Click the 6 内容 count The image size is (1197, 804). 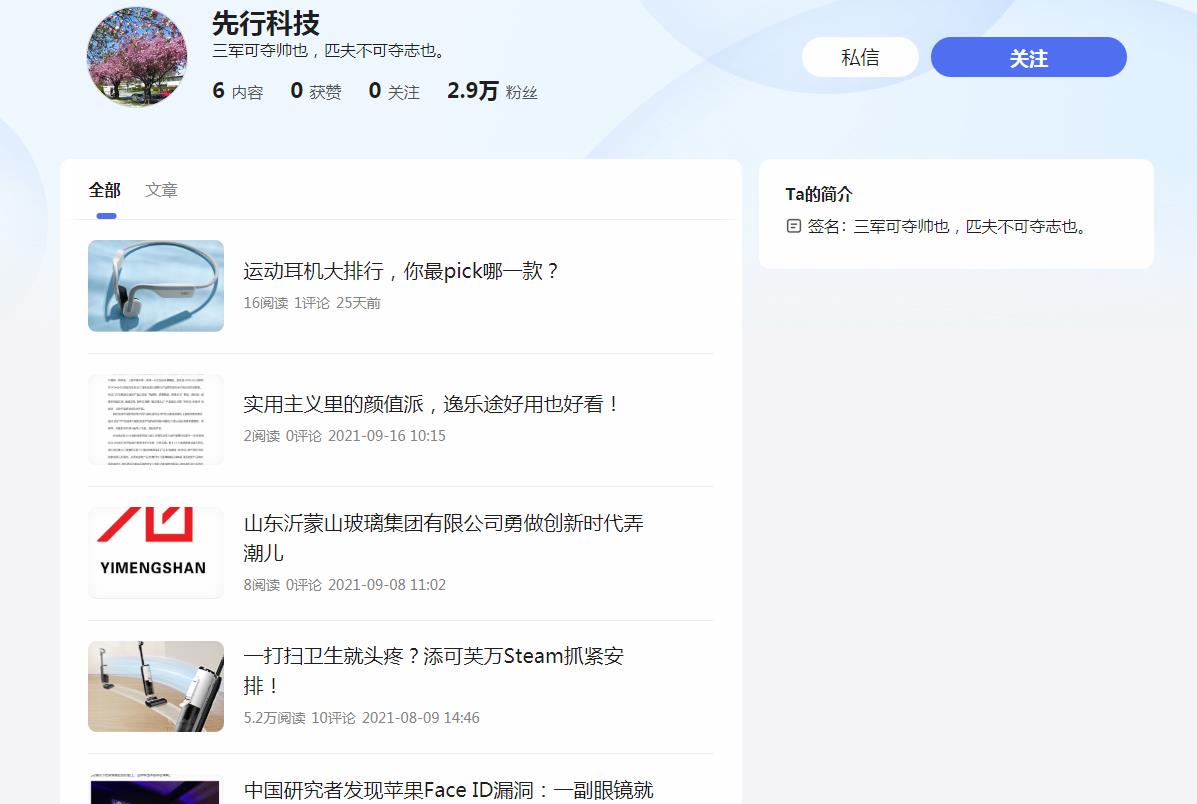pos(237,91)
